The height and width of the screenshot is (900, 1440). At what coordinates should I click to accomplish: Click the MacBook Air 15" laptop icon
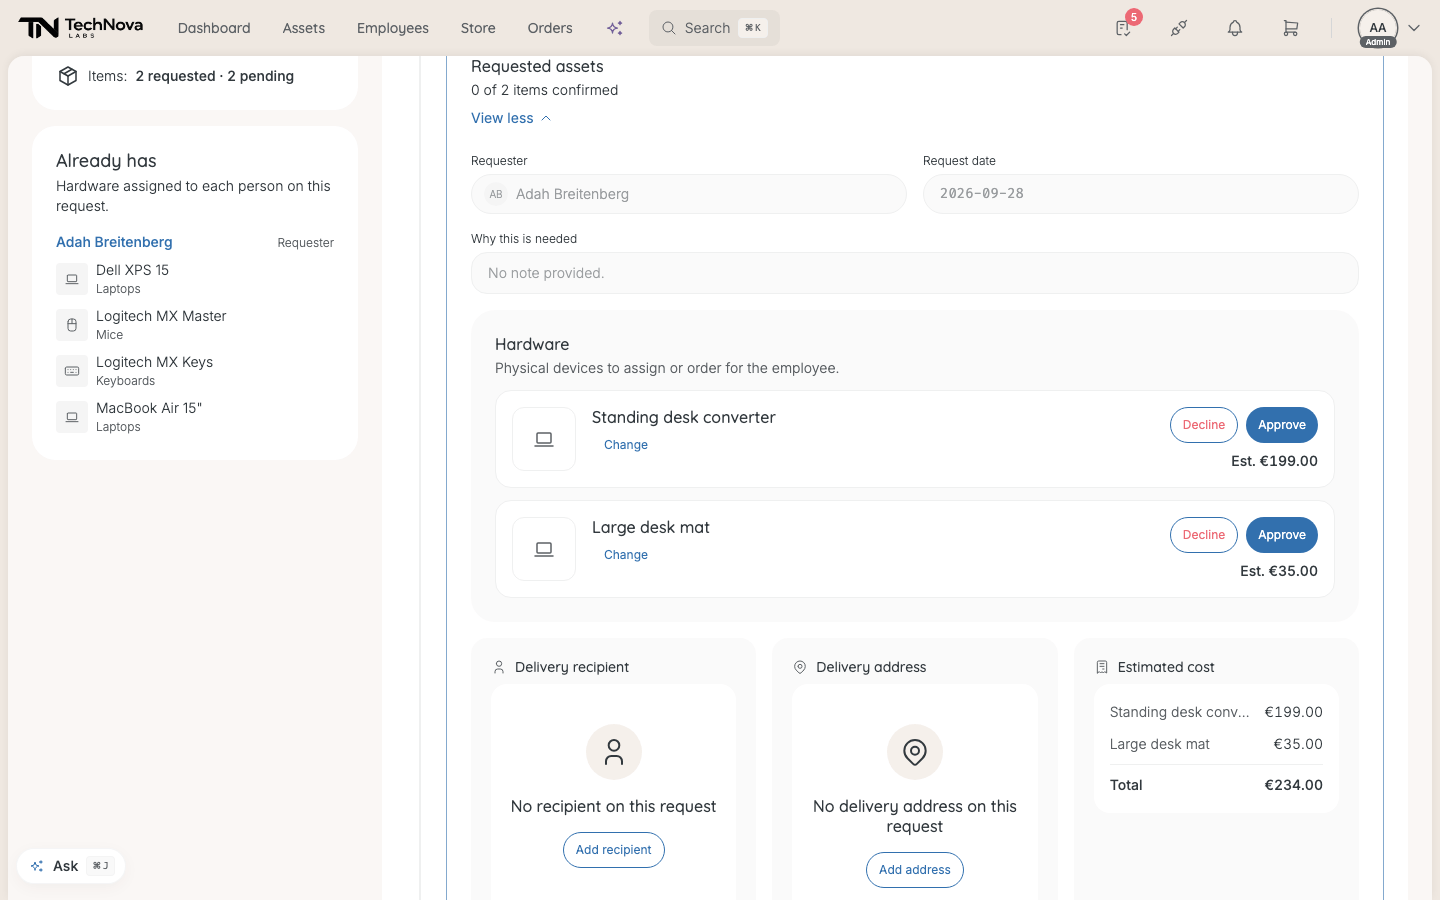[x=72, y=417]
